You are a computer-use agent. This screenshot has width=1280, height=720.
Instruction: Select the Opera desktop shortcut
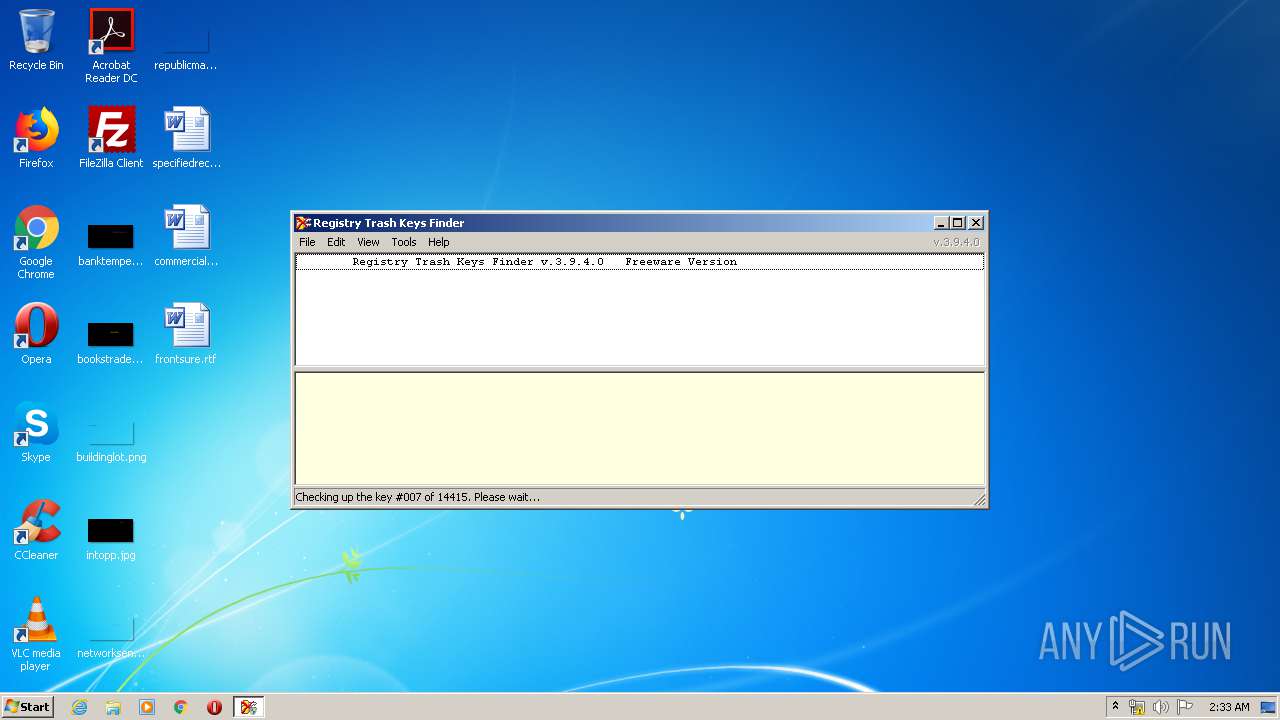(36, 334)
